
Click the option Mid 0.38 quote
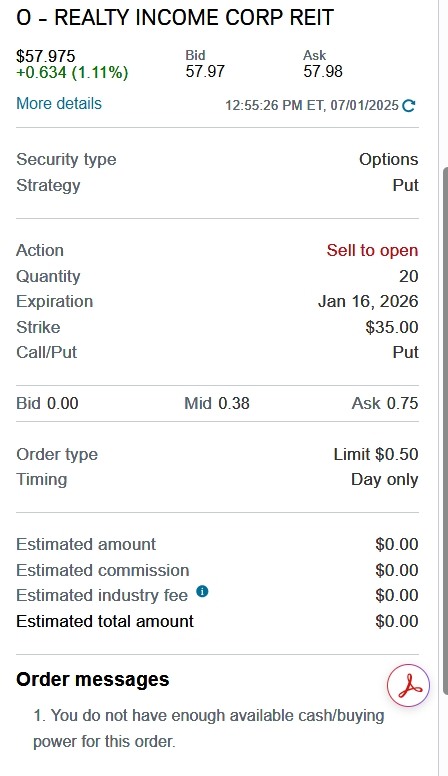point(217,403)
